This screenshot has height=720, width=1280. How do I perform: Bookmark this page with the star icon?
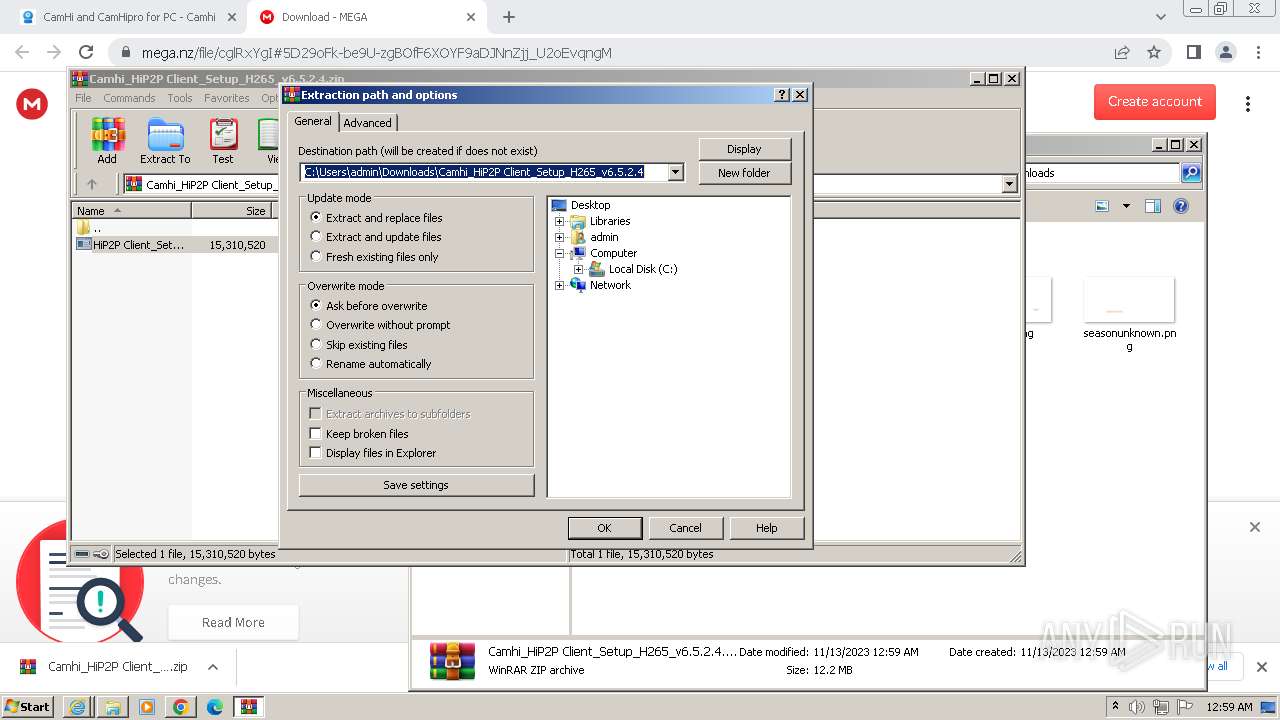pos(1154,52)
